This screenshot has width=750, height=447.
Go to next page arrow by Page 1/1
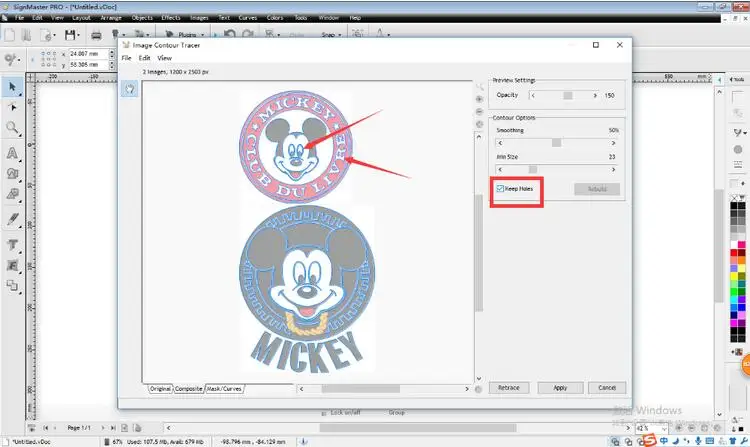pos(103,428)
